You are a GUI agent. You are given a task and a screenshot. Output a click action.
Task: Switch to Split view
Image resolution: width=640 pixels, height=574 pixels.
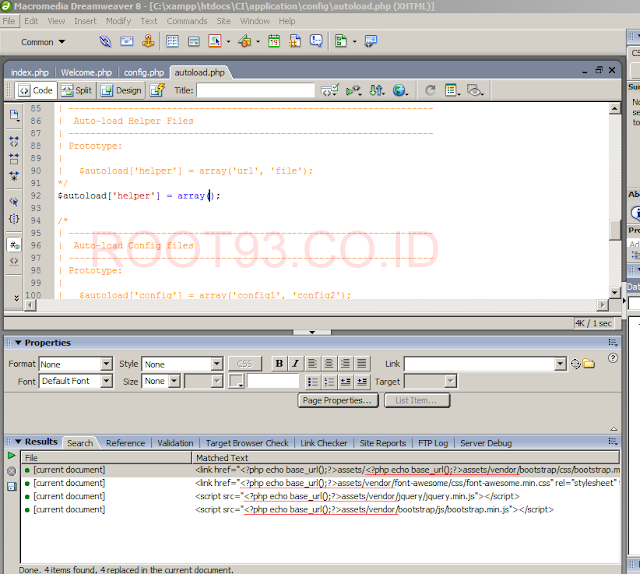tap(77, 91)
